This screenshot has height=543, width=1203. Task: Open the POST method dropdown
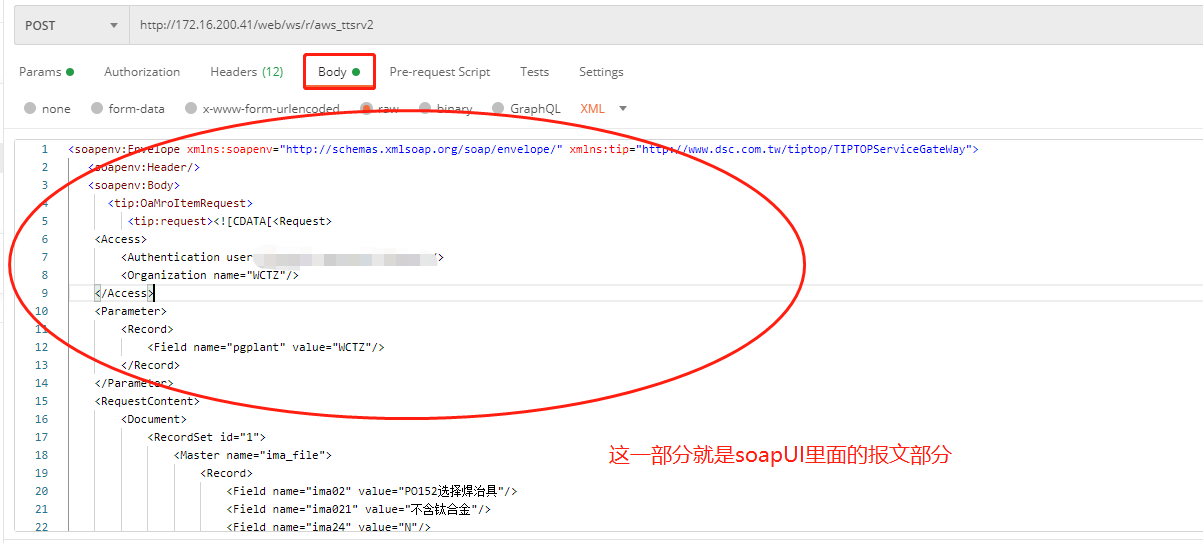click(x=71, y=25)
